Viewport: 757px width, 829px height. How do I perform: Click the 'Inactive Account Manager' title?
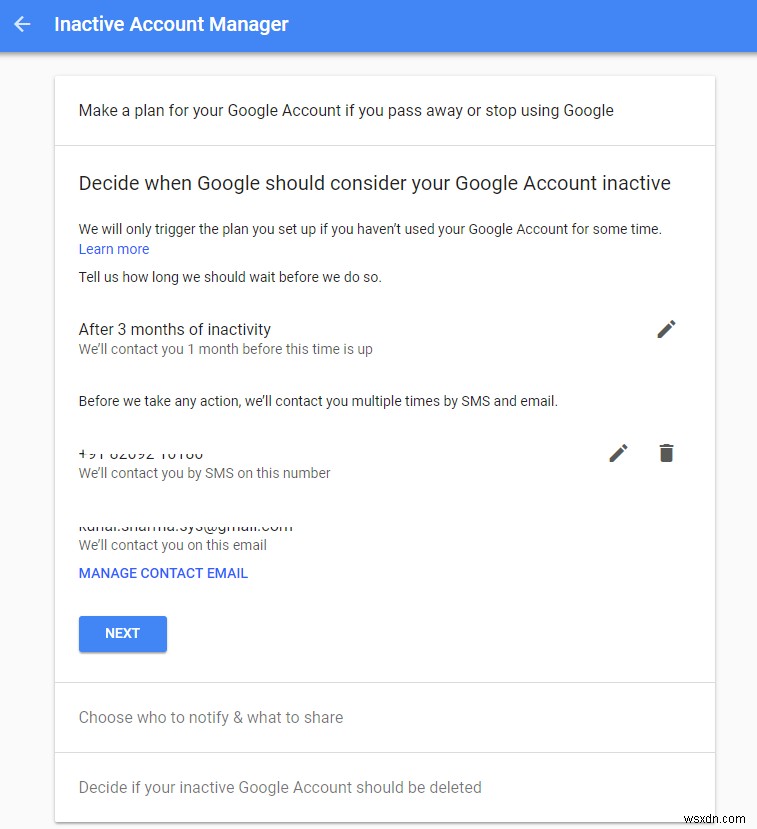click(x=171, y=24)
